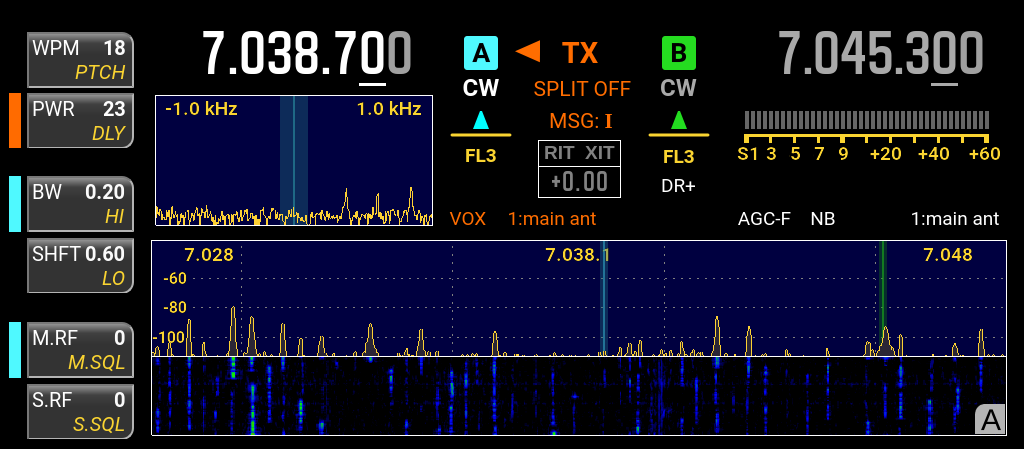The width and height of the screenshot is (1024, 449).
Task: Click the S-meter signal bar
Action: (x=866, y=119)
